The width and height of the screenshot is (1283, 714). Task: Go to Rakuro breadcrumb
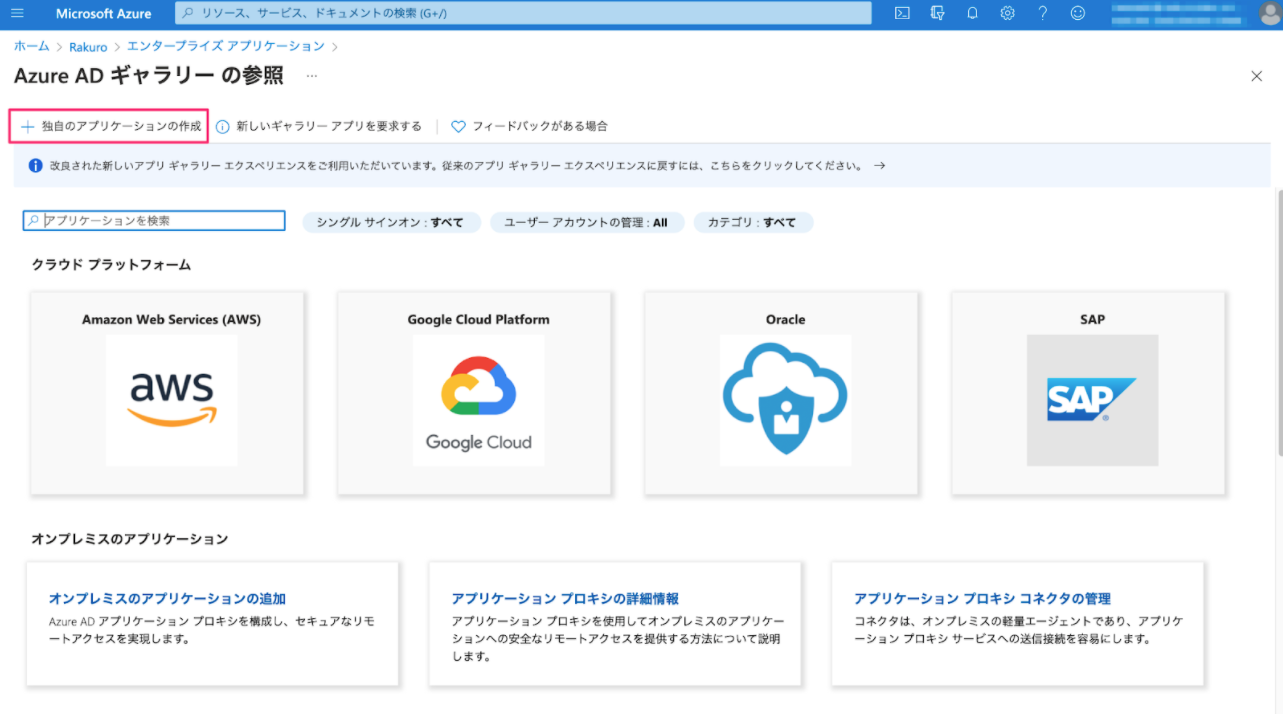tap(88, 47)
